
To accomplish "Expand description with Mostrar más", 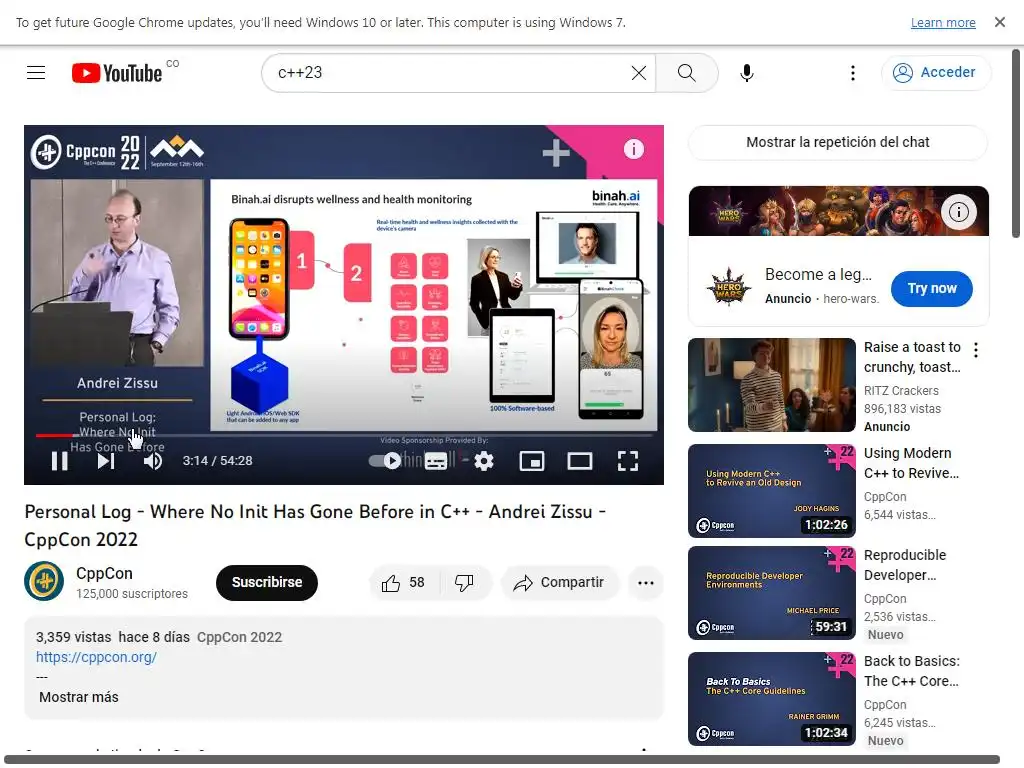I will (78, 697).
